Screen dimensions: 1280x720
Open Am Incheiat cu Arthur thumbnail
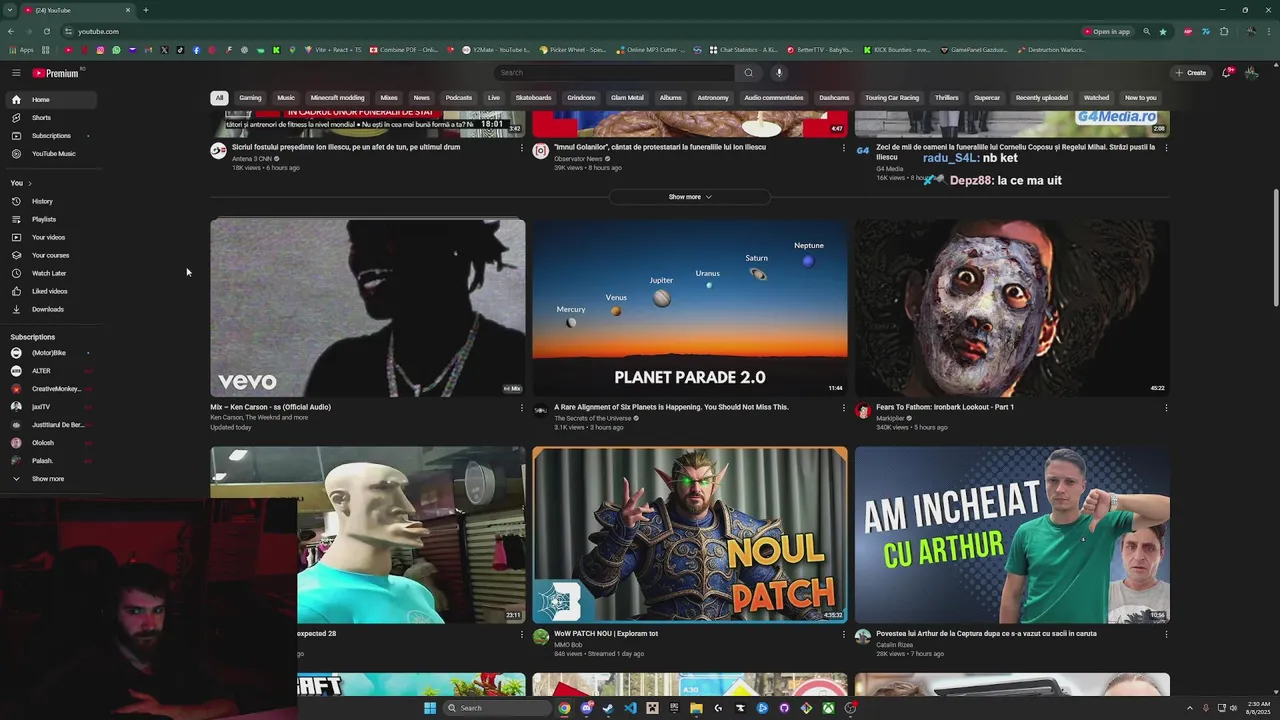(x=1012, y=535)
